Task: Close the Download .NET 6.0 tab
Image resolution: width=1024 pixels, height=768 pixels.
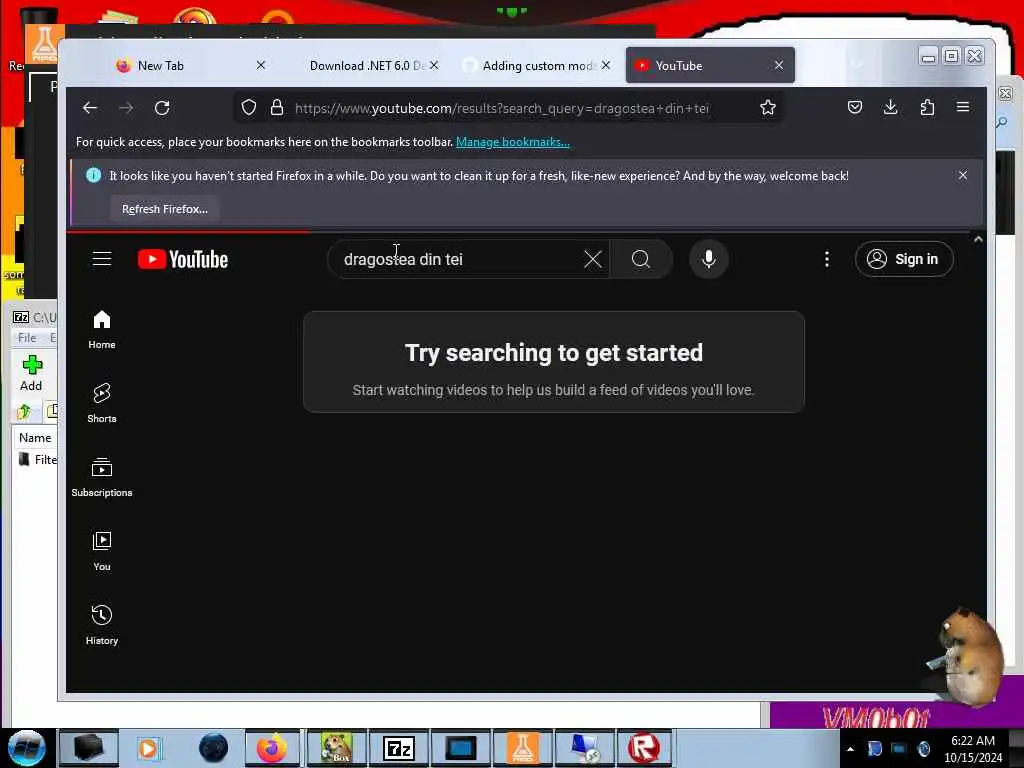Action: (x=434, y=65)
